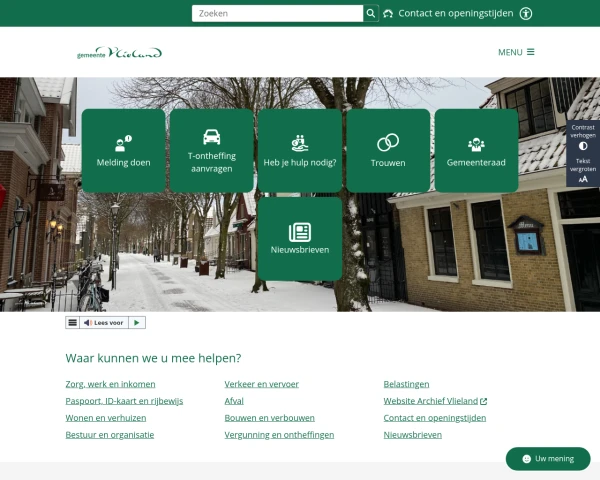600x480 pixels.
Task: Open the Gemeenteraad tile
Action: coord(476,150)
